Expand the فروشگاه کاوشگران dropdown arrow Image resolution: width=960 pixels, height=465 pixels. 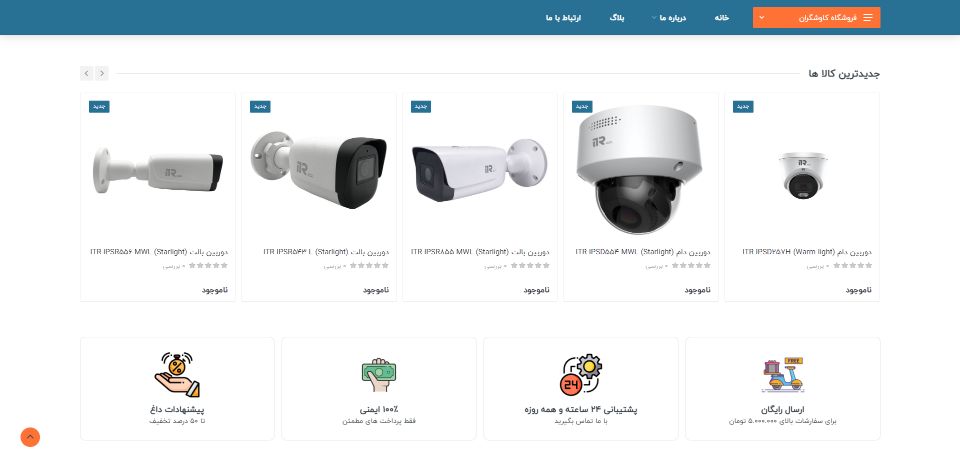tap(762, 18)
